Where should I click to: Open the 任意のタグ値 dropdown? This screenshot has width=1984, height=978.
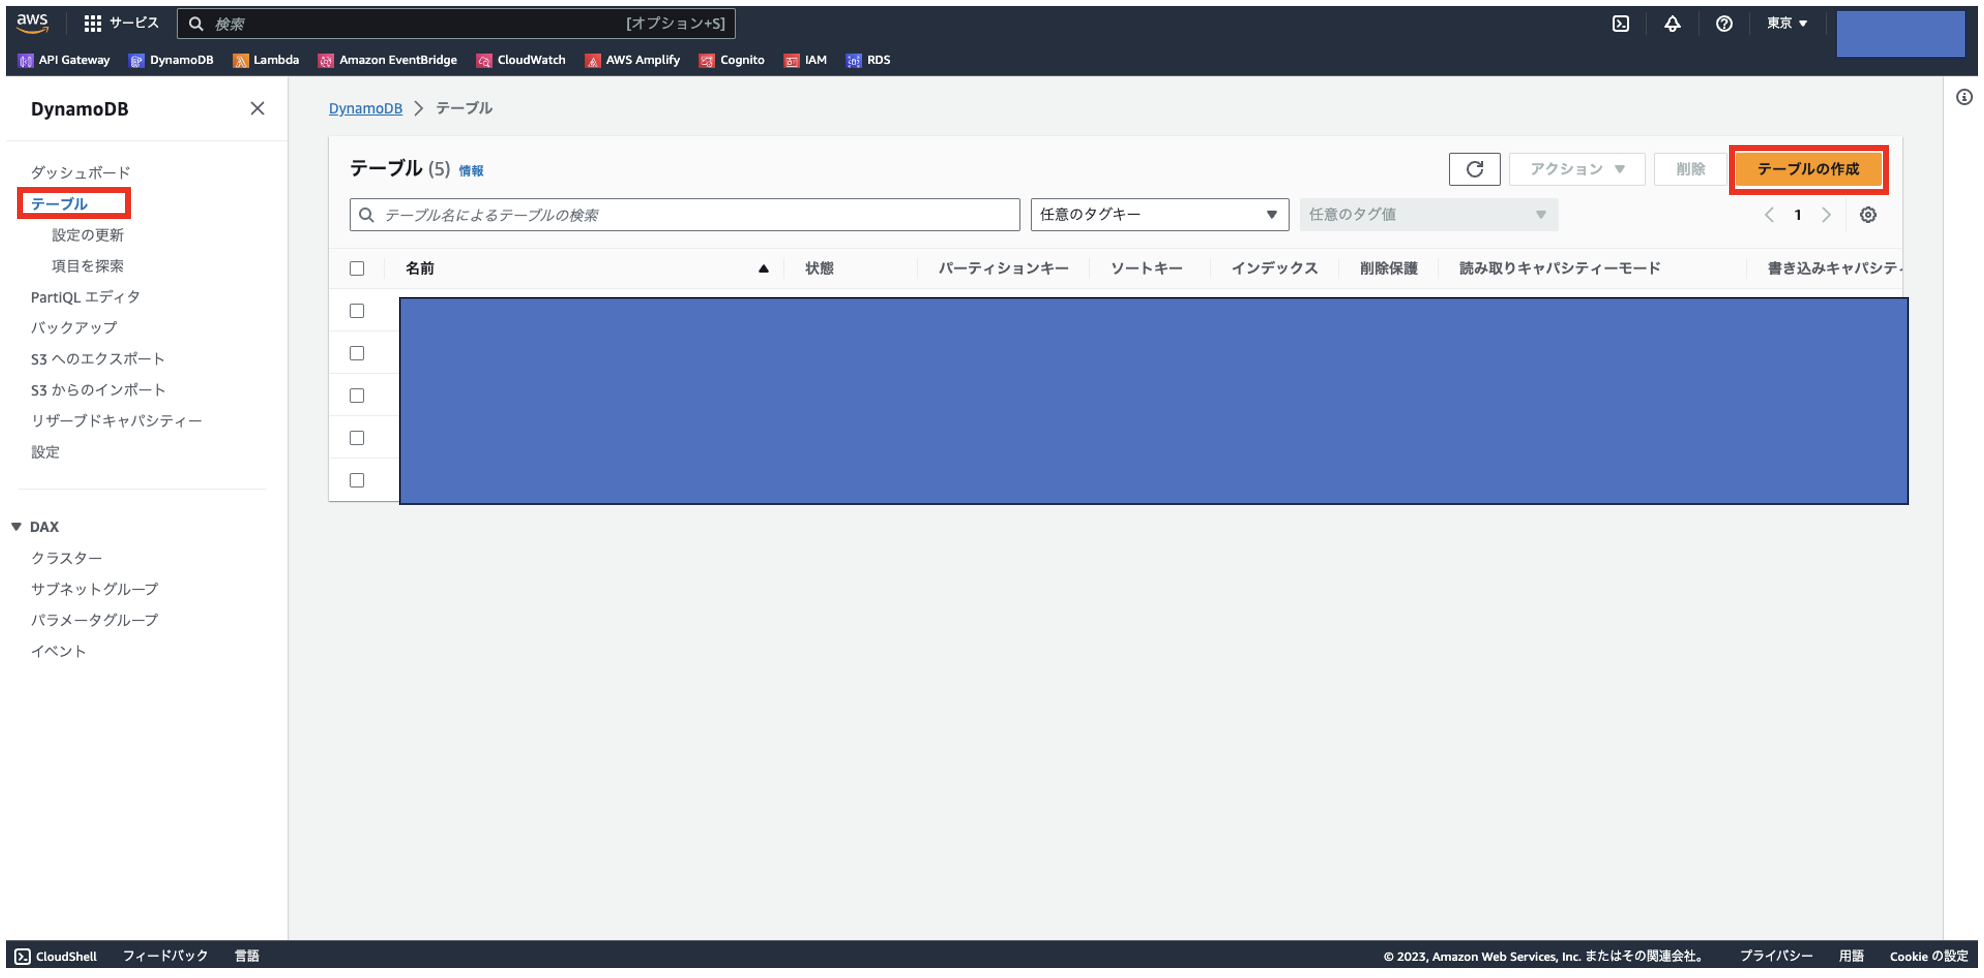(1428, 215)
